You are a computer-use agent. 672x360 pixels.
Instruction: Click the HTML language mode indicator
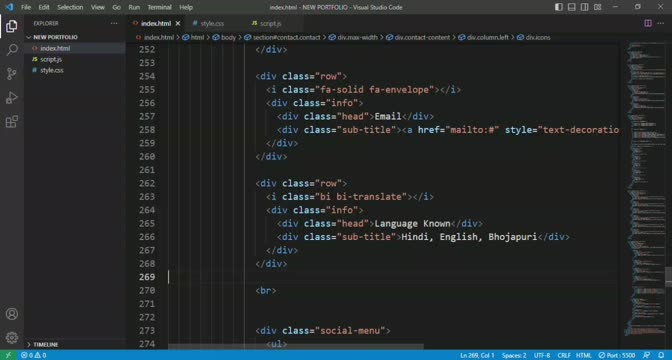click(x=583, y=355)
